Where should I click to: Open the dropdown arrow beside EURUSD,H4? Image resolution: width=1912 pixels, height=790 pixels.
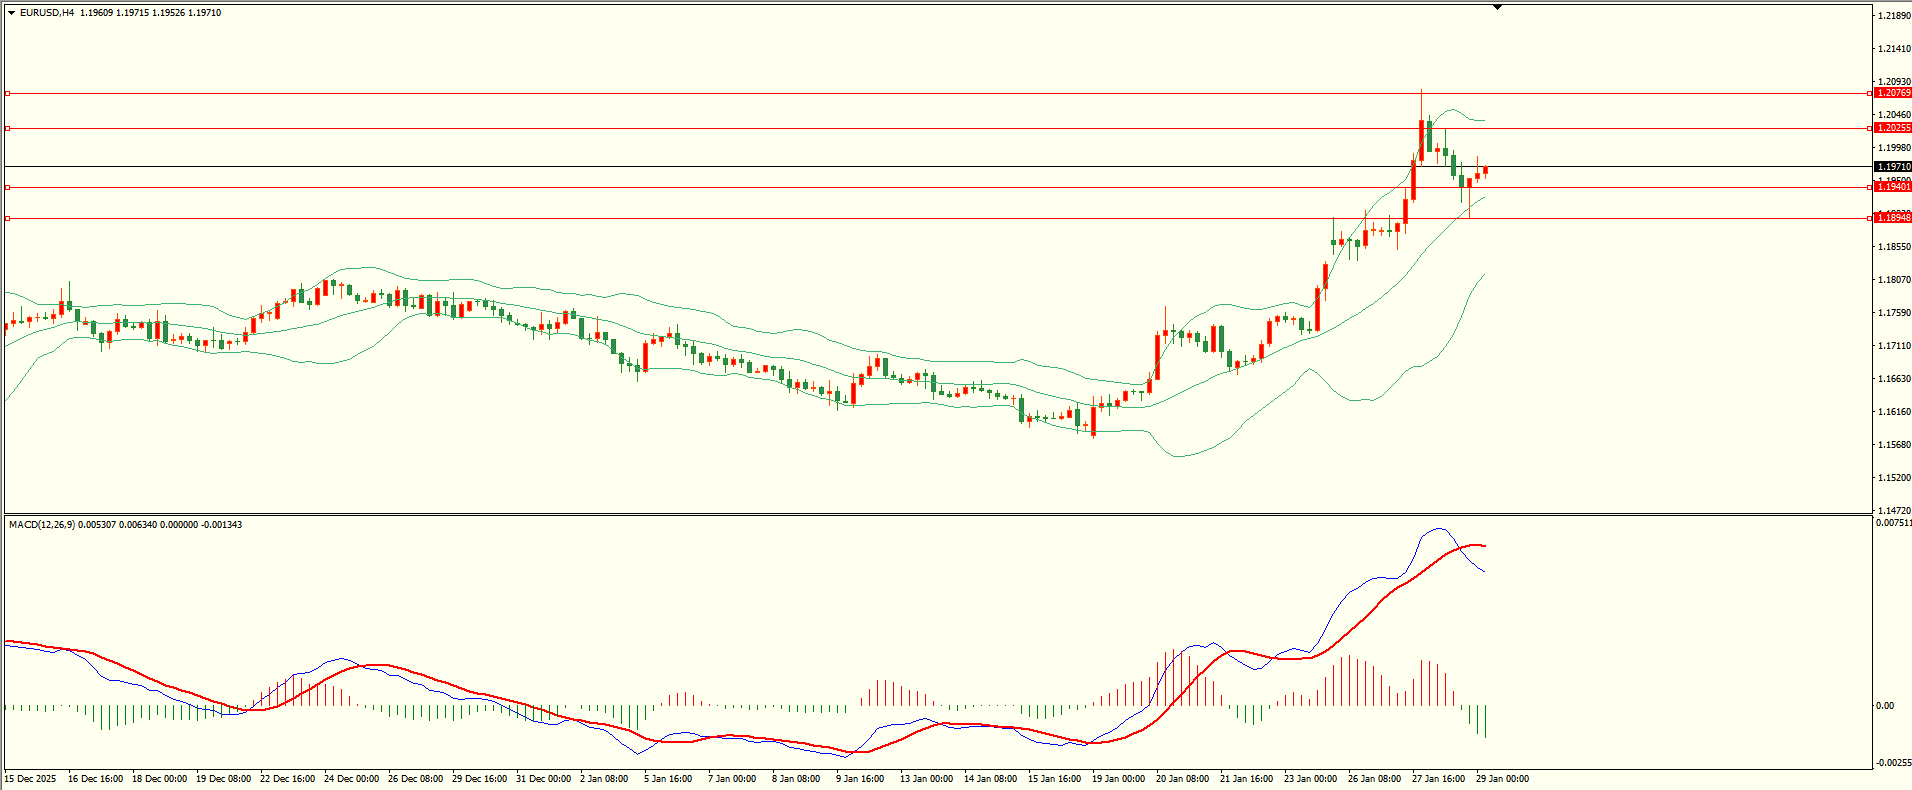pos(11,13)
